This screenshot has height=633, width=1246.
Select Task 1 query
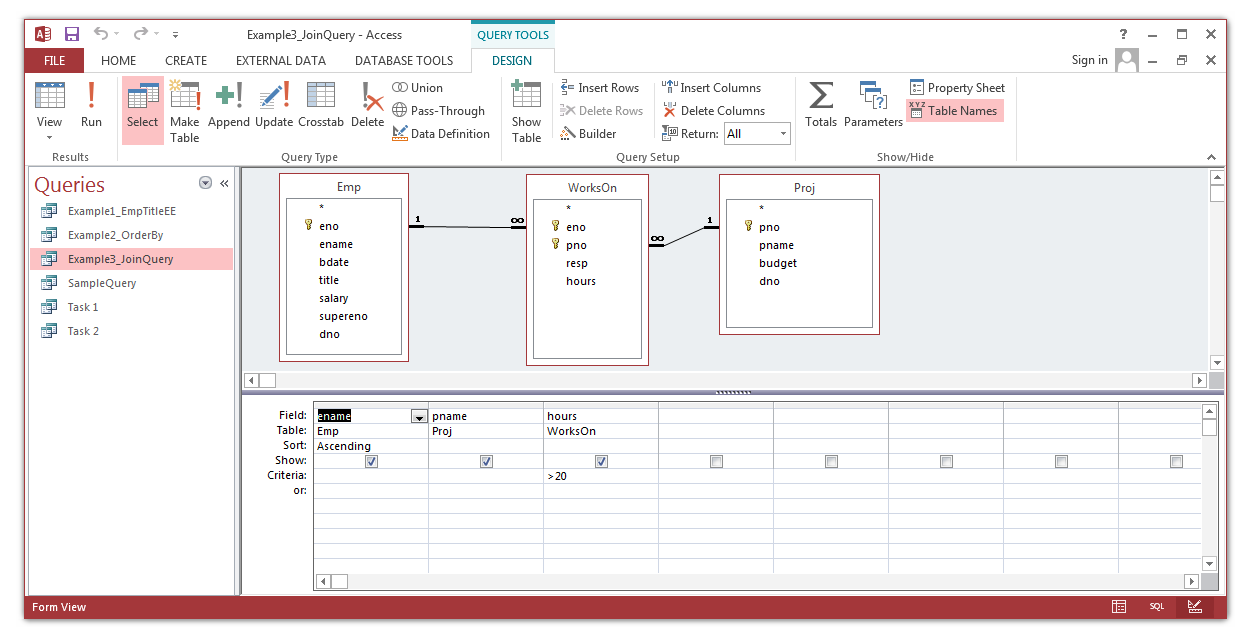(132, 307)
